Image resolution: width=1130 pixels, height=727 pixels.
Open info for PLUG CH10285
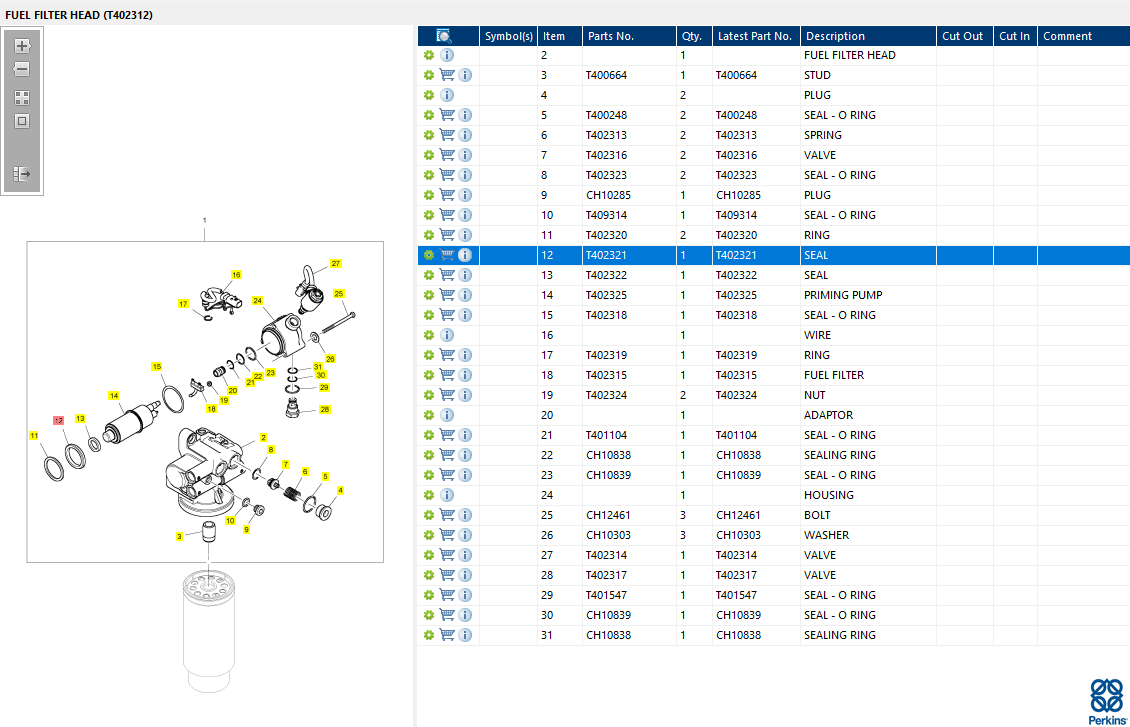click(465, 195)
